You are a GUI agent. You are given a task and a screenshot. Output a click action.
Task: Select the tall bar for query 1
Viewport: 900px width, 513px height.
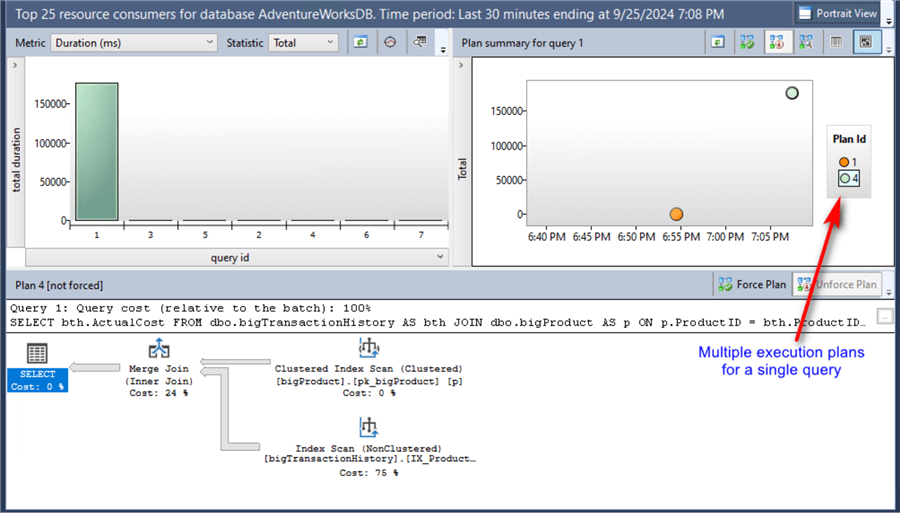tap(96, 151)
